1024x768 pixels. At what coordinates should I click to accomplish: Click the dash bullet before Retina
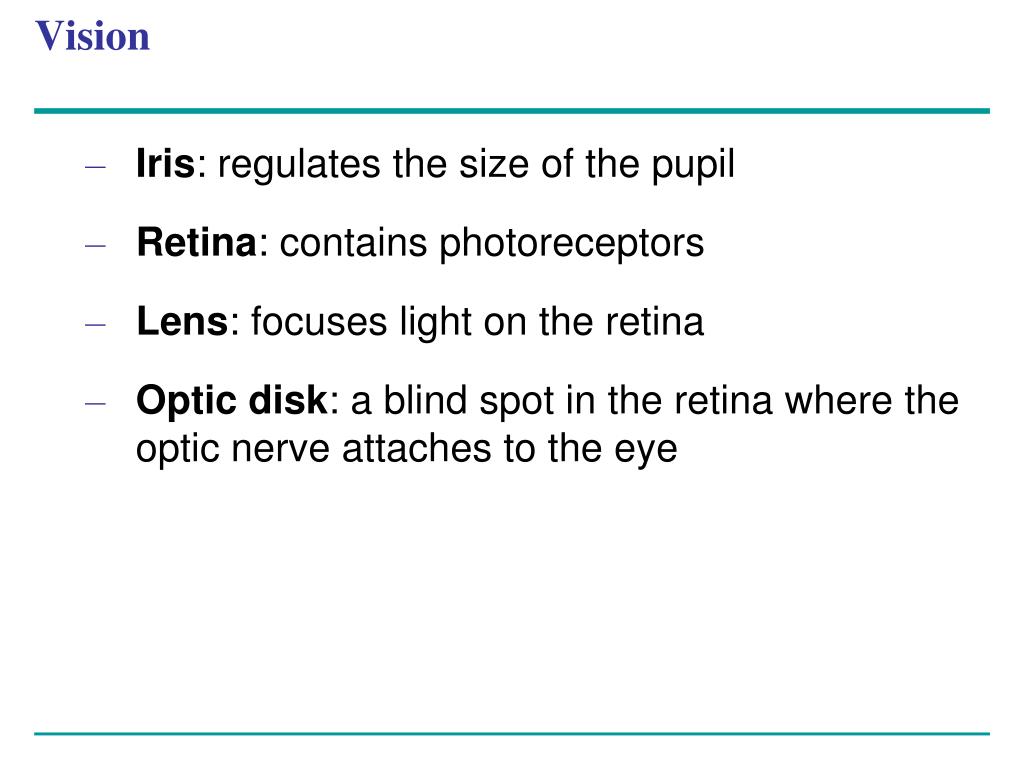[x=96, y=245]
